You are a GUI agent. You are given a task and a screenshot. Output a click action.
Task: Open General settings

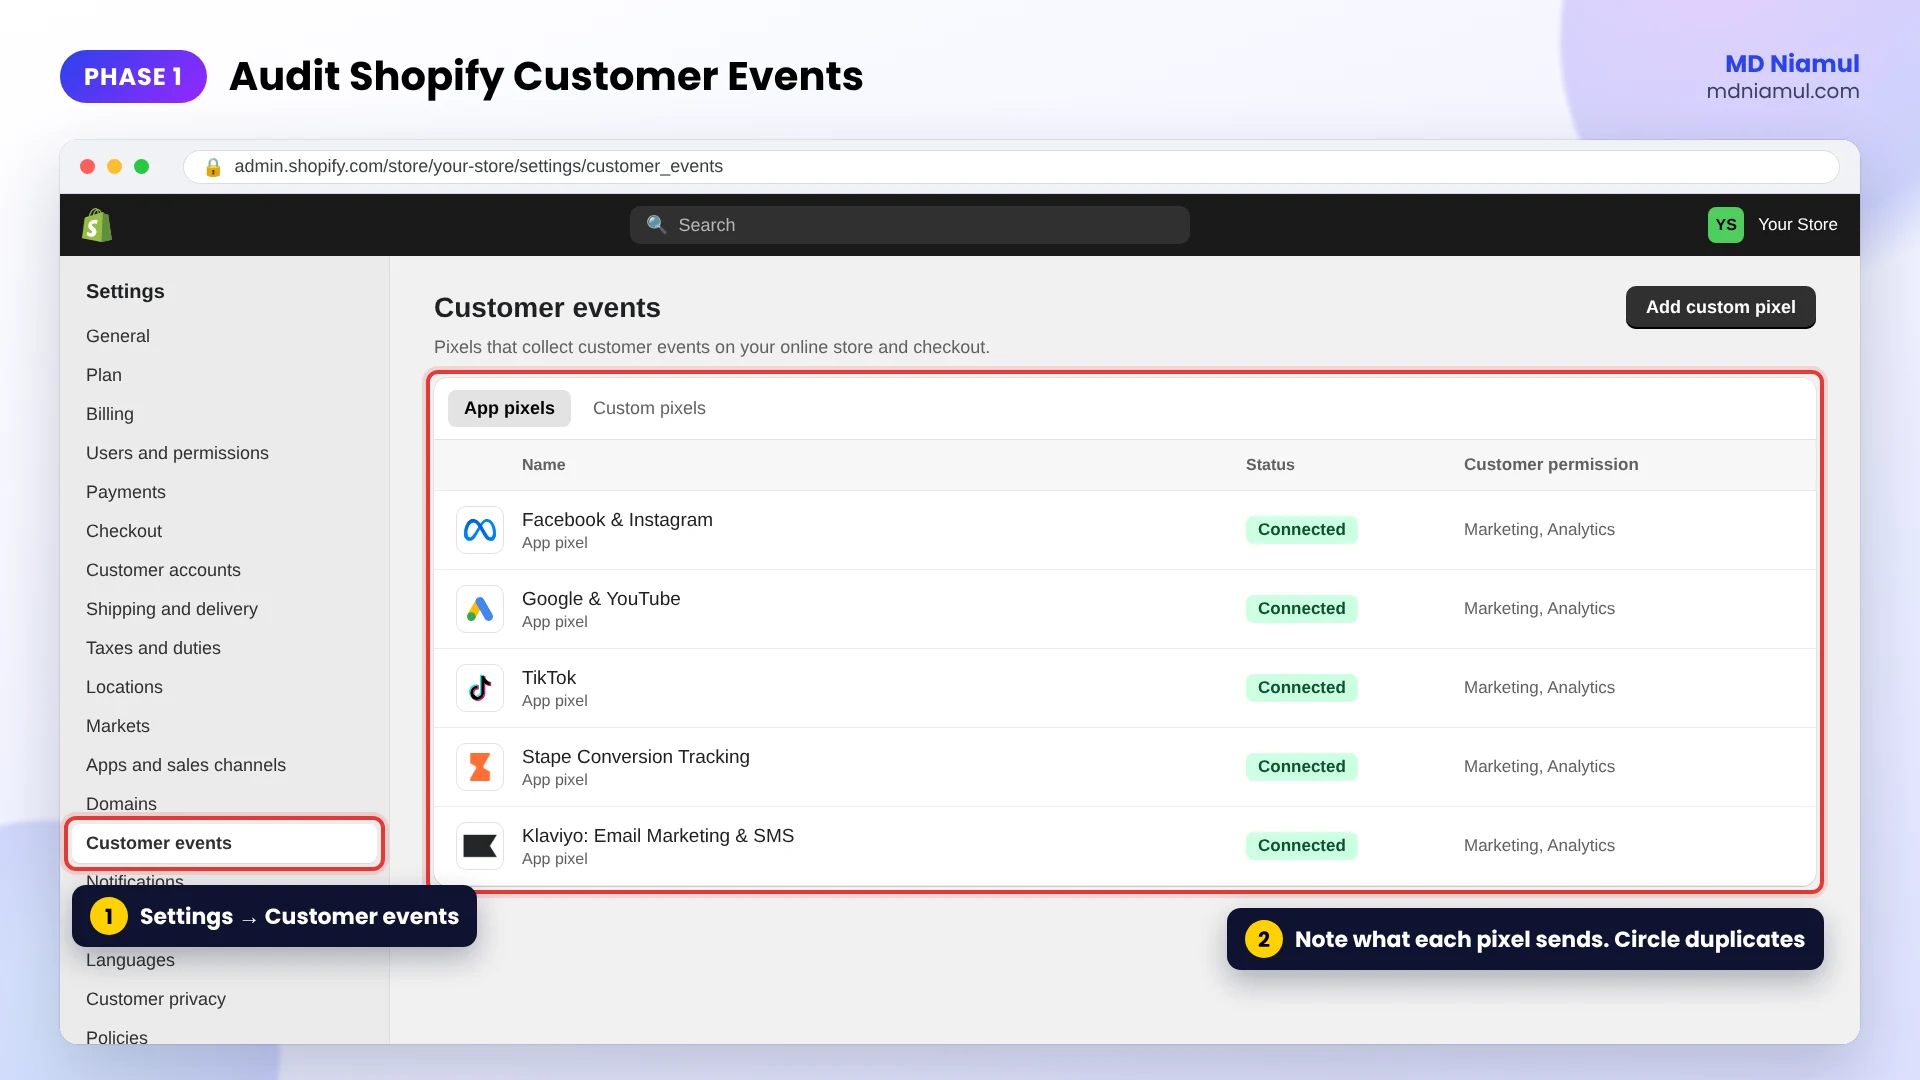(x=118, y=336)
